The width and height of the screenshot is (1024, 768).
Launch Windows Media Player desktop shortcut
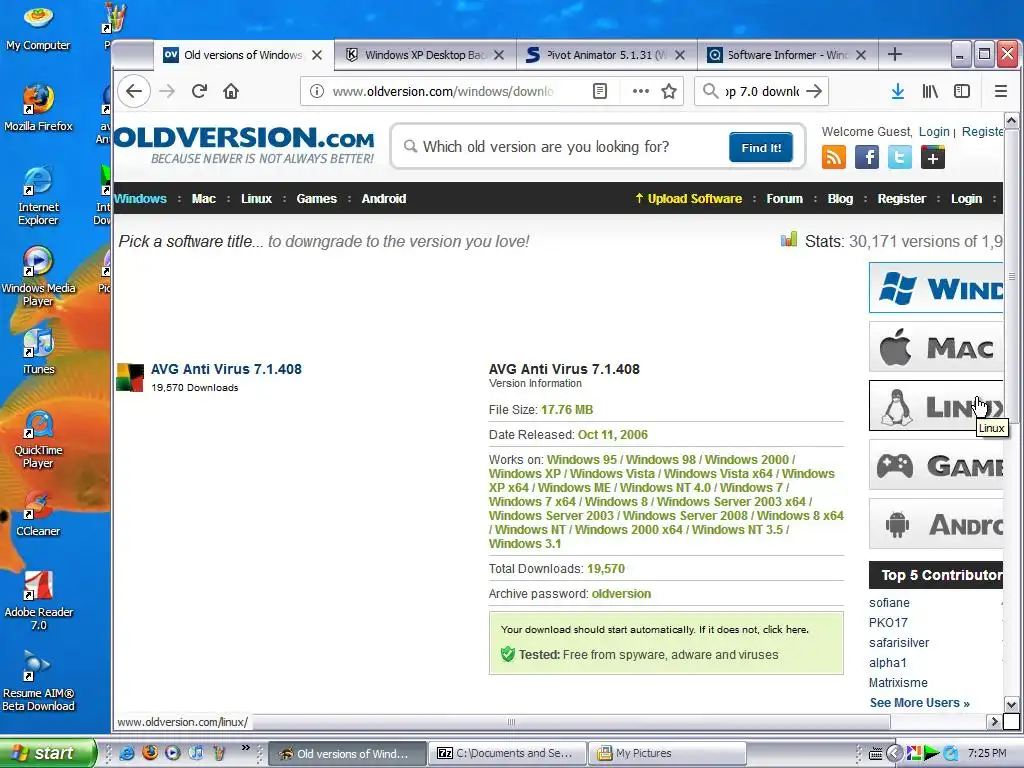[38, 276]
